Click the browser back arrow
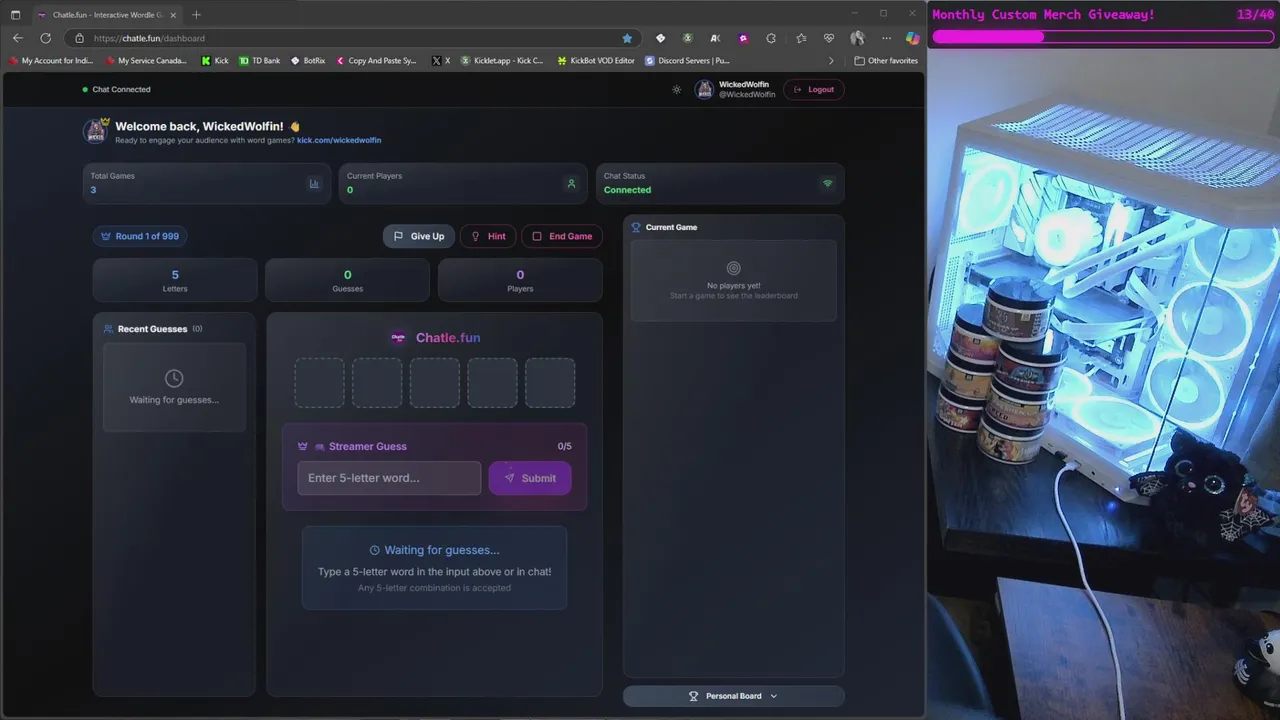This screenshot has width=1280, height=720. click(x=18, y=38)
